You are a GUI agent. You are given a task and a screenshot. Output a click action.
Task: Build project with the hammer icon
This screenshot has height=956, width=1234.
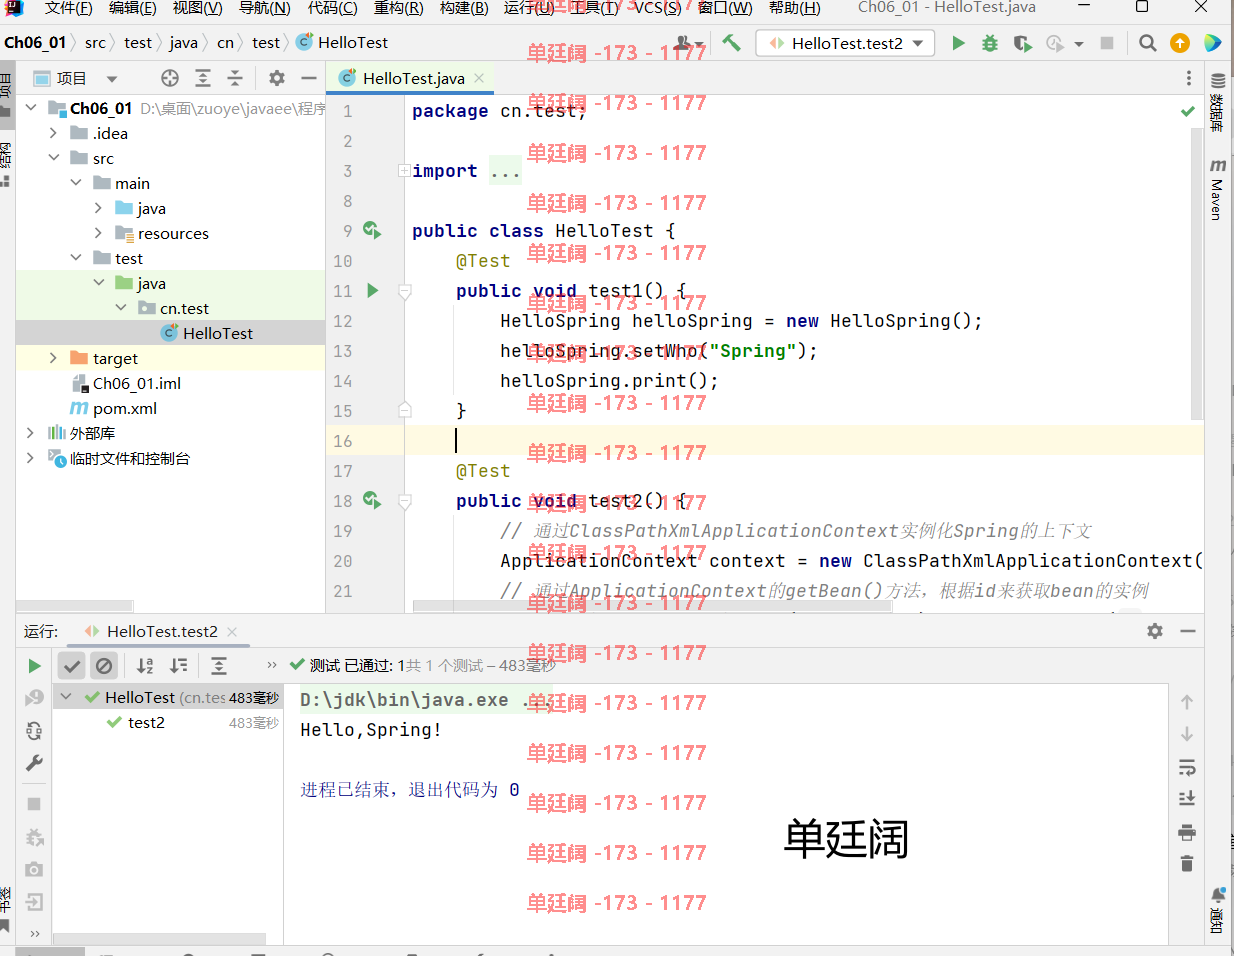tap(732, 43)
